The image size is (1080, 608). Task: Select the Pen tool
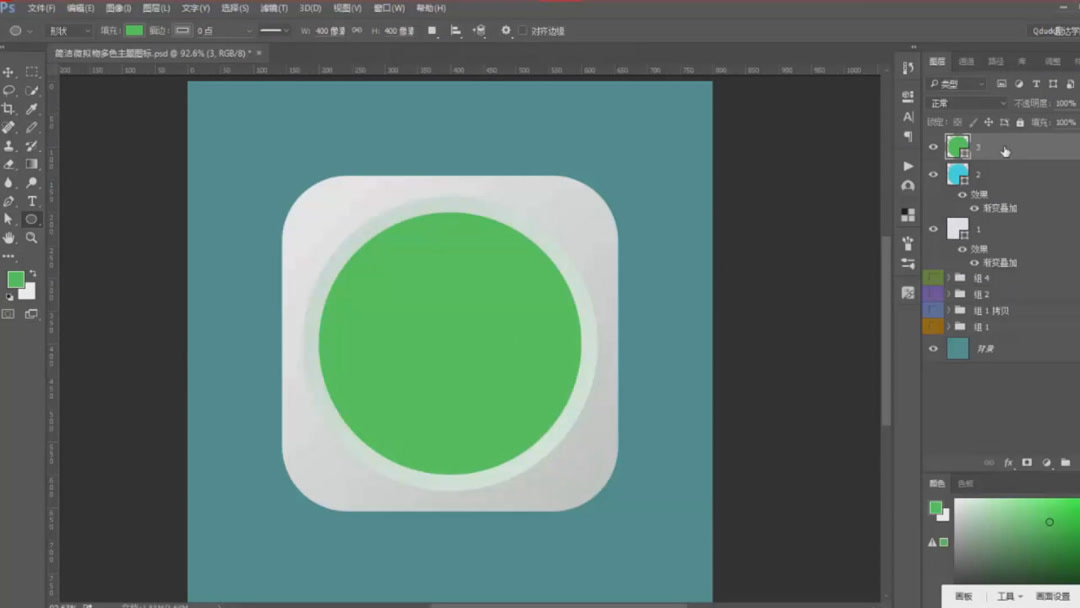[8, 201]
